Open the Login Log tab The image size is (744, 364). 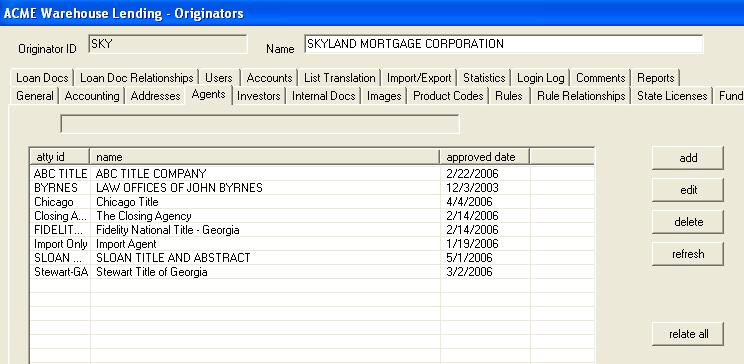pos(541,78)
